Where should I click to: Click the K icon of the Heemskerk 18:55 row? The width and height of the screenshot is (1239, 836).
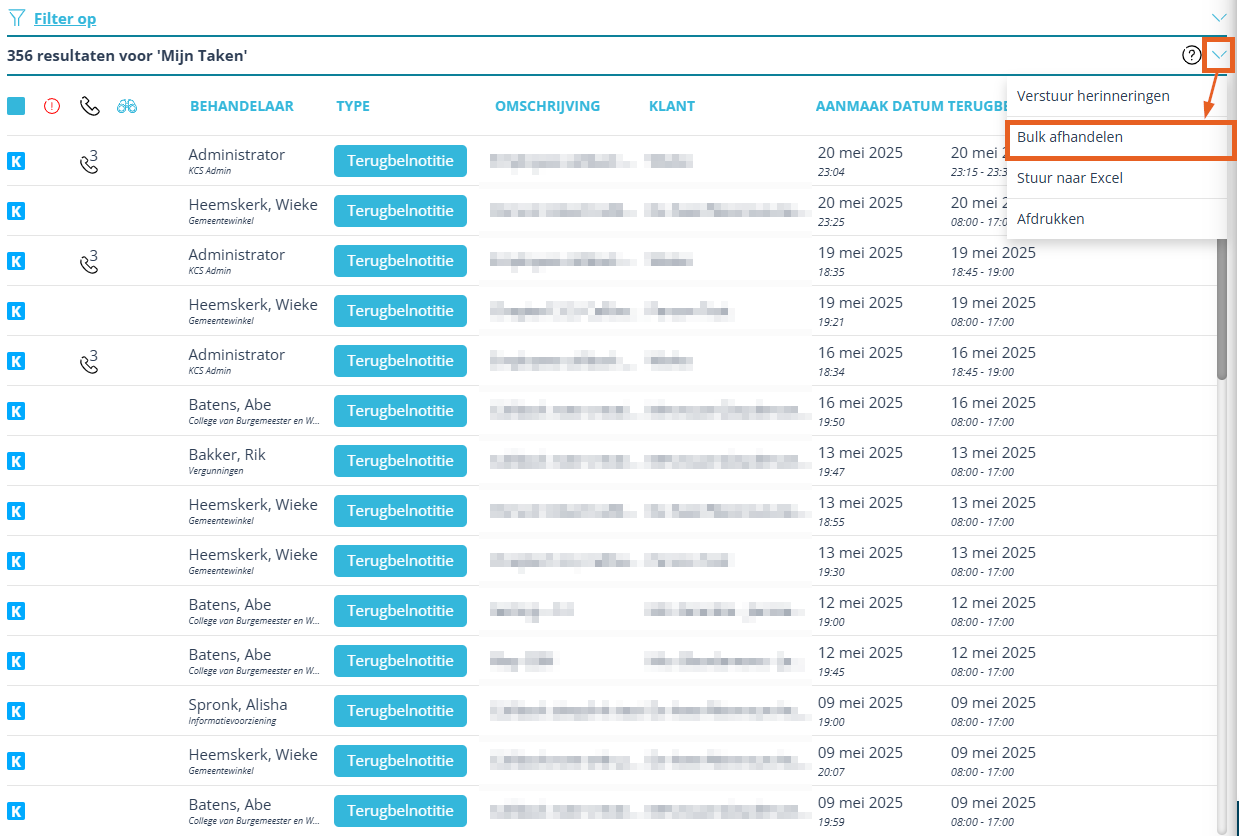(16, 511)
